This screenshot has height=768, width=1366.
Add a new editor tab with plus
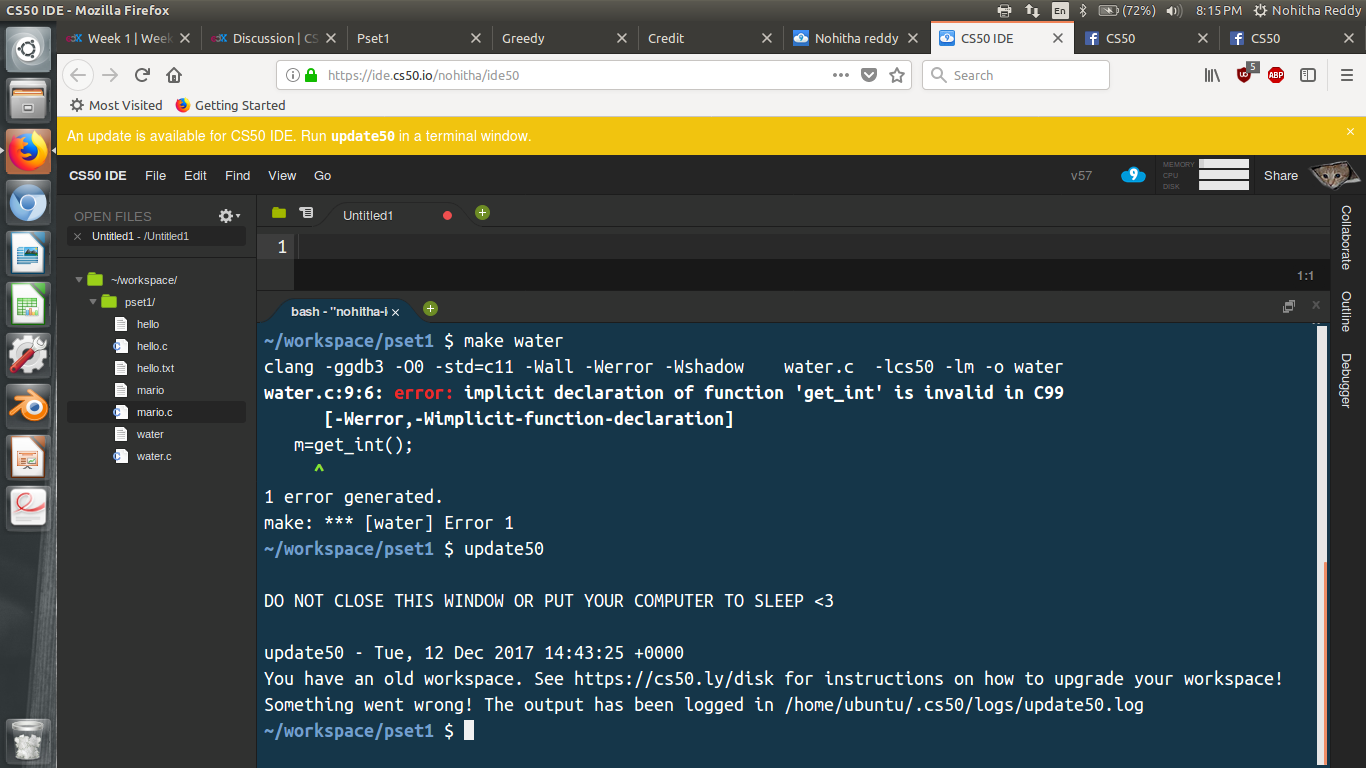482,212
